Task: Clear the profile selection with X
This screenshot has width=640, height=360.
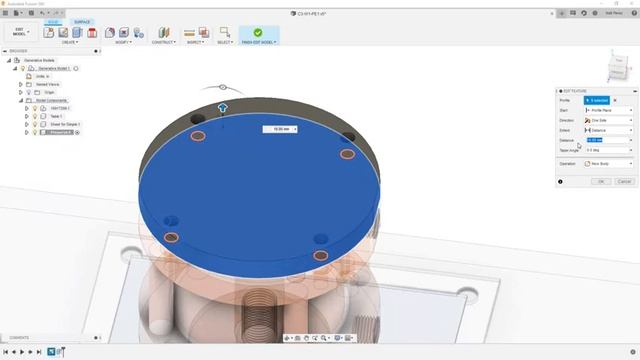Action: [x=615, y=100]
